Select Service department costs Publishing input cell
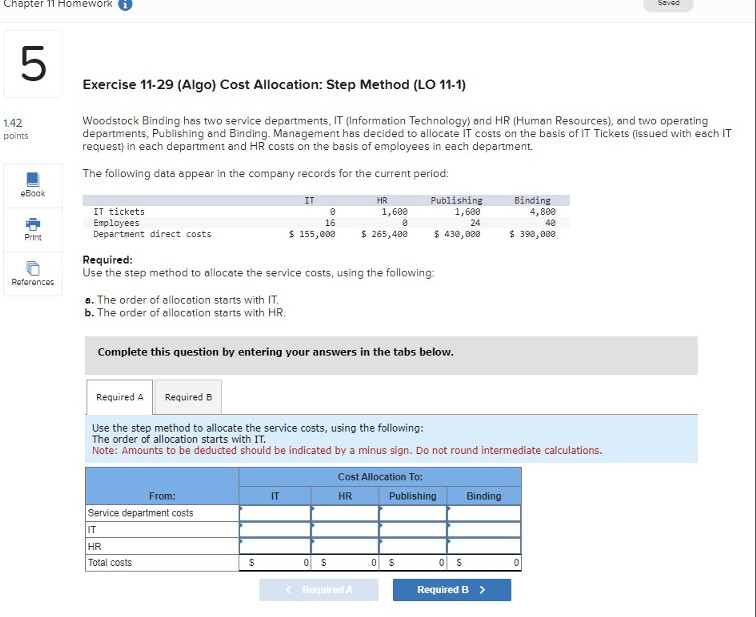 point(413,513)
